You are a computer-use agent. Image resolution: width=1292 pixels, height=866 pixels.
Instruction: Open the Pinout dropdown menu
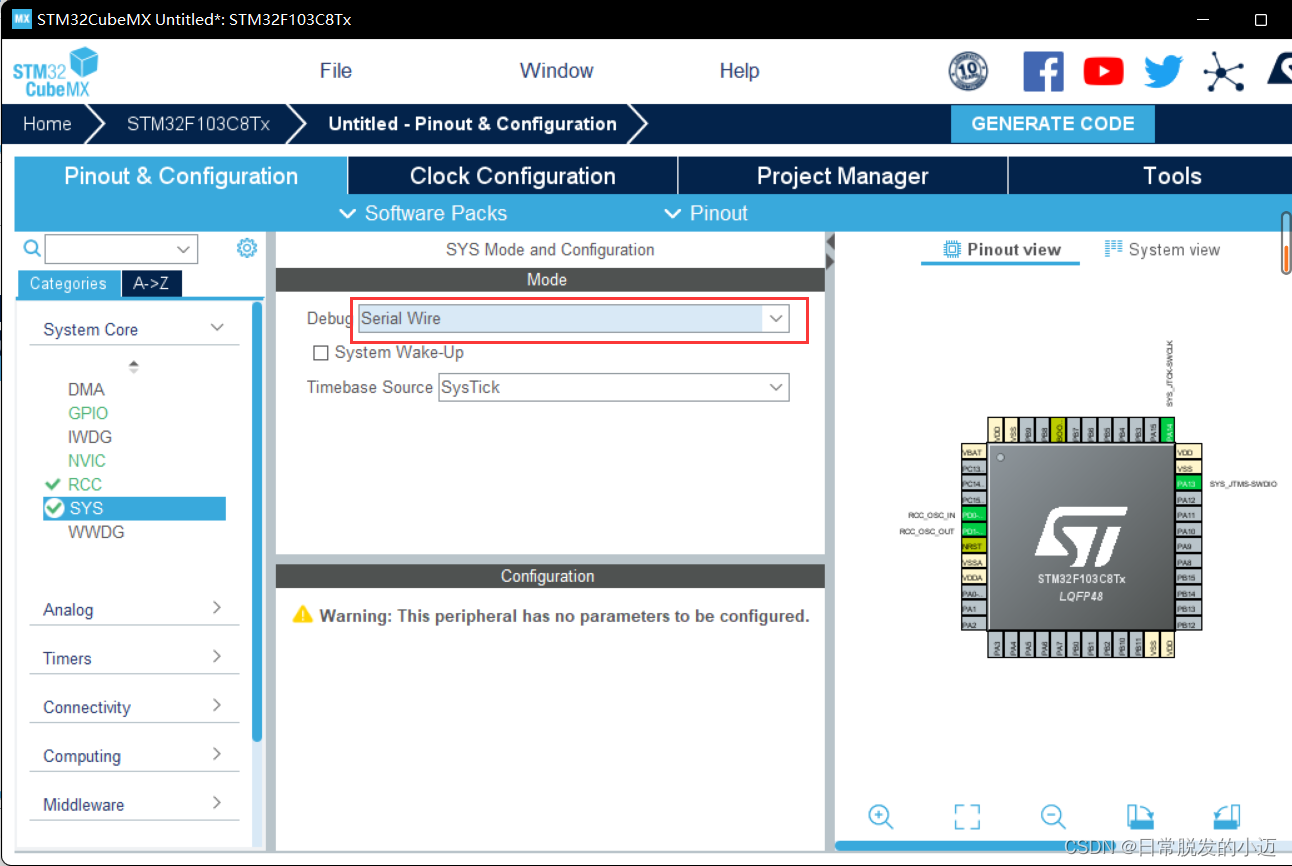(x=706, y=213)
